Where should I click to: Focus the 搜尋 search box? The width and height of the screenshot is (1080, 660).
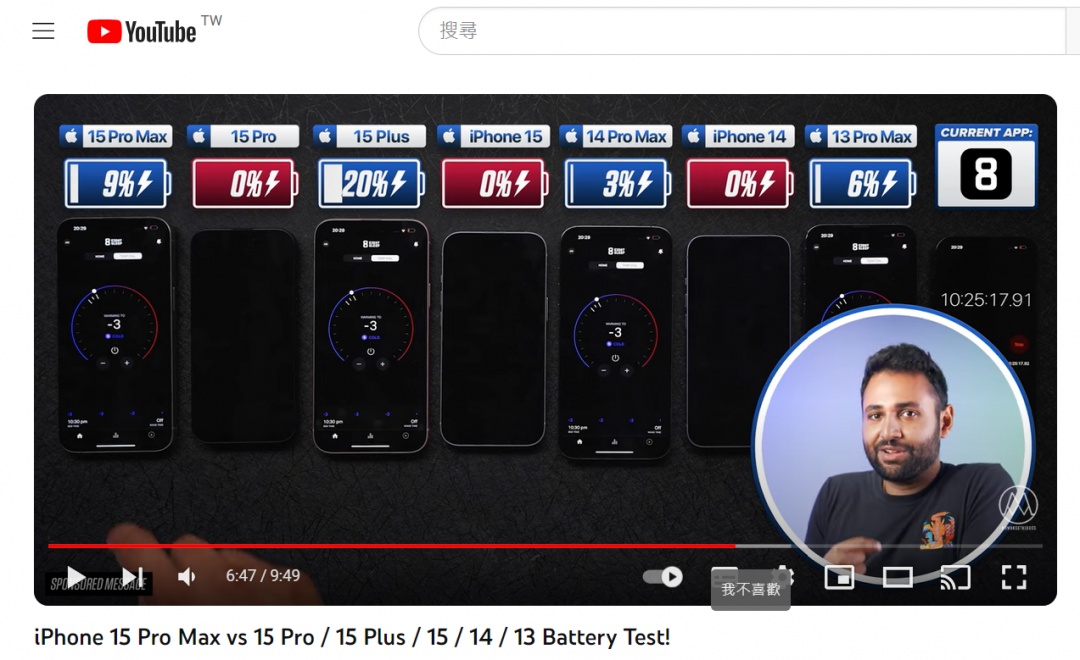[x=740, y=31]
